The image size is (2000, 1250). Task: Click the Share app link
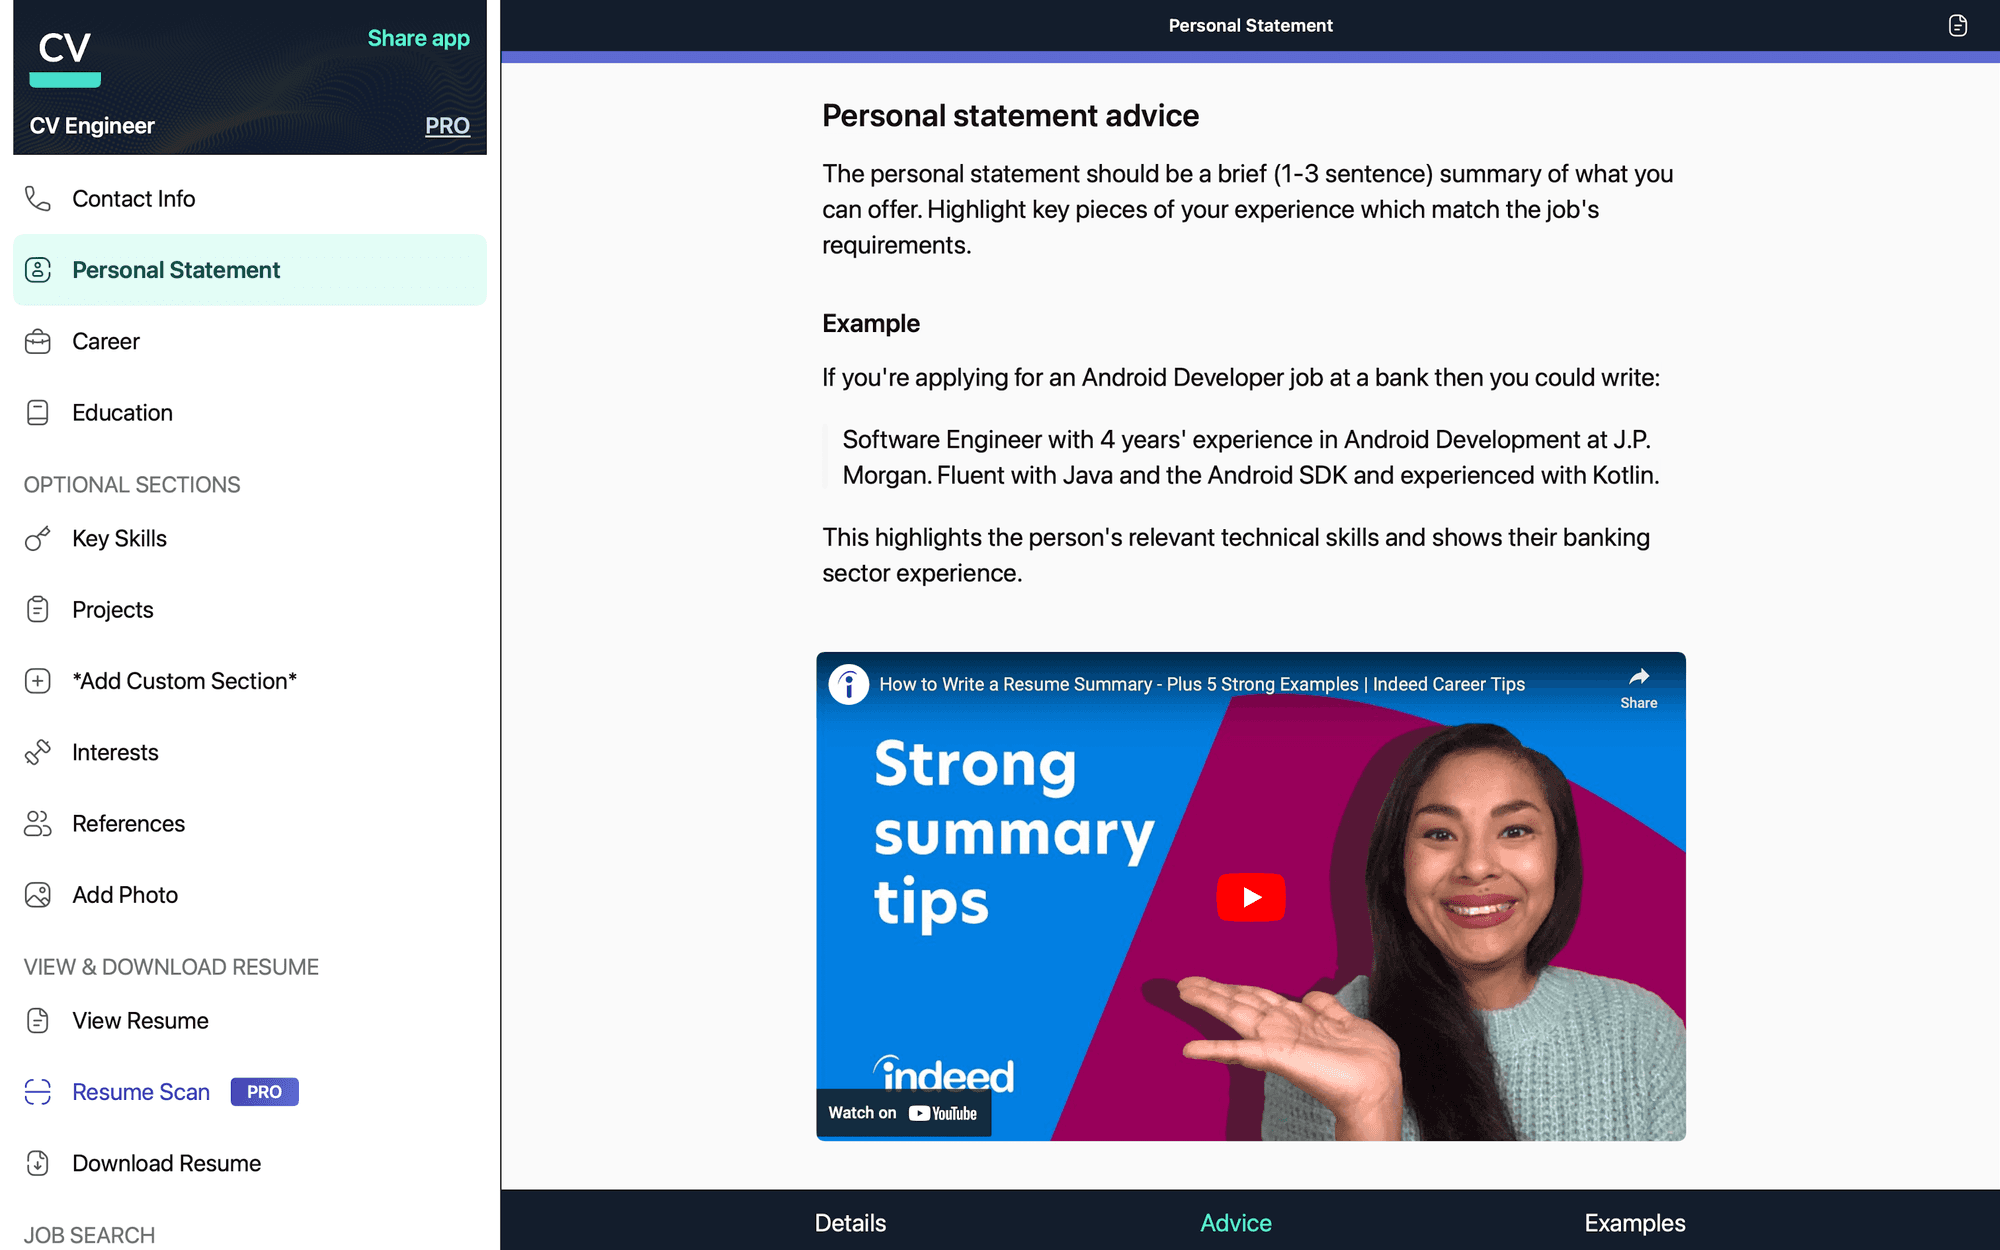(418, 37)
